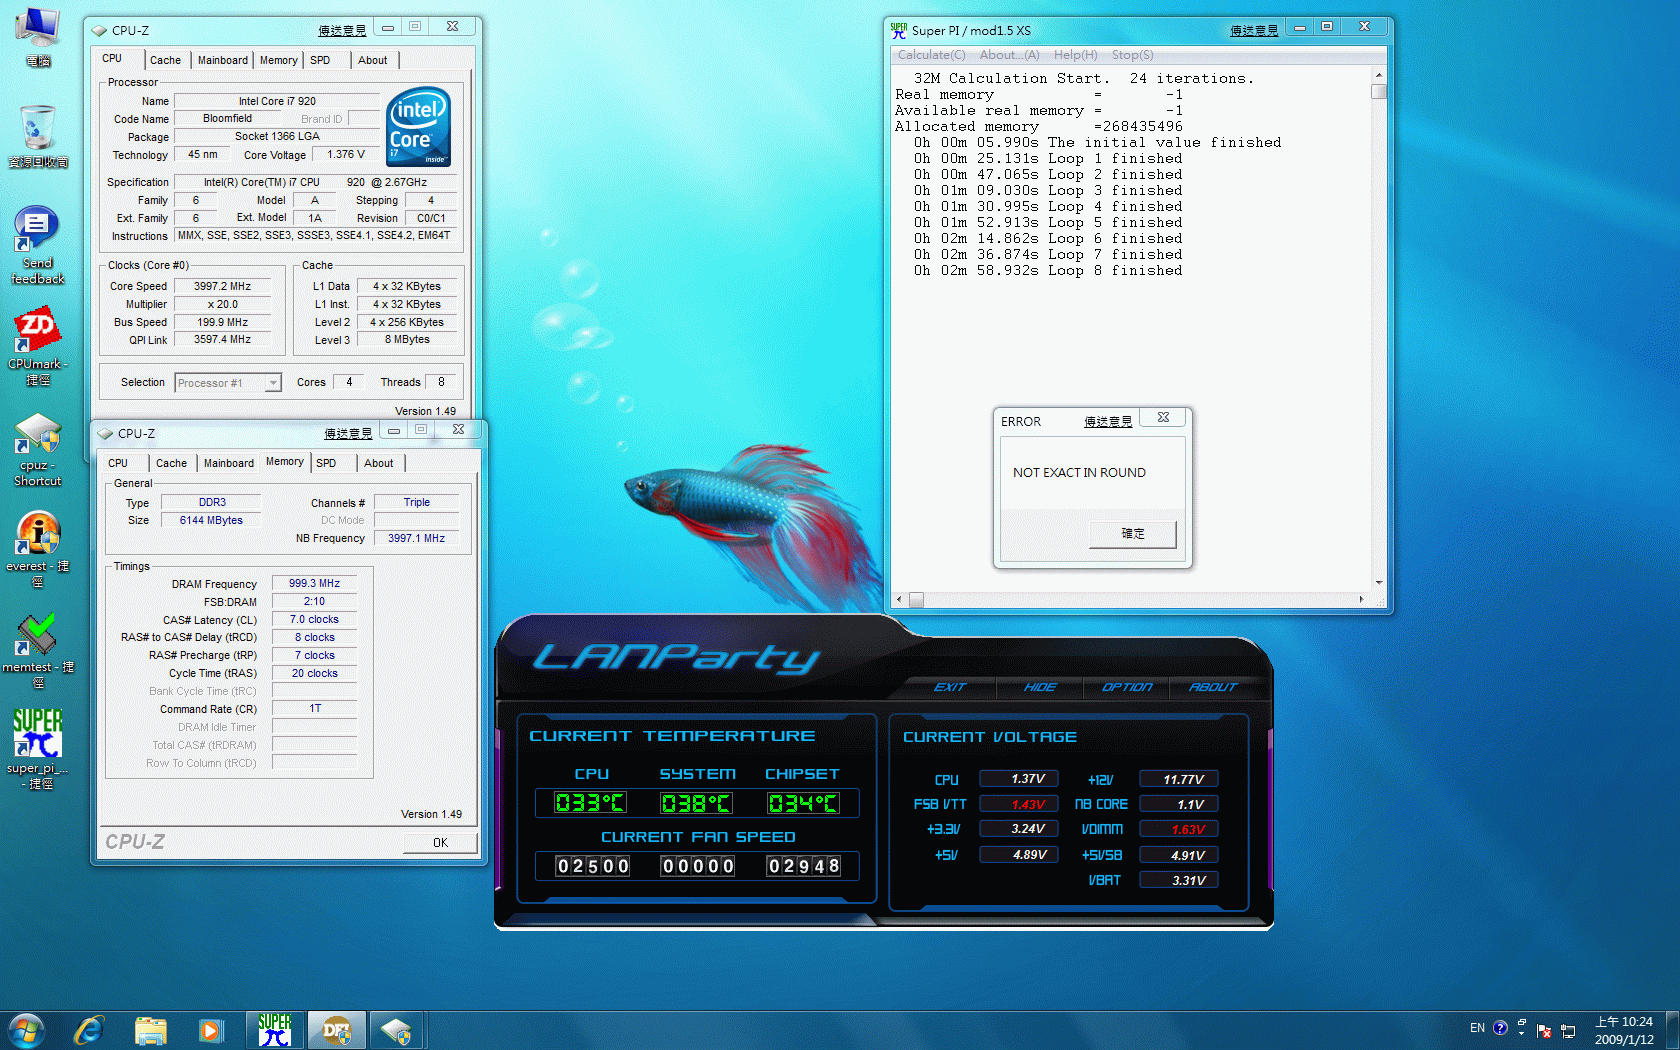
Task: Click Super PI vertical scrollbar up arrow
Action: 1379,75
